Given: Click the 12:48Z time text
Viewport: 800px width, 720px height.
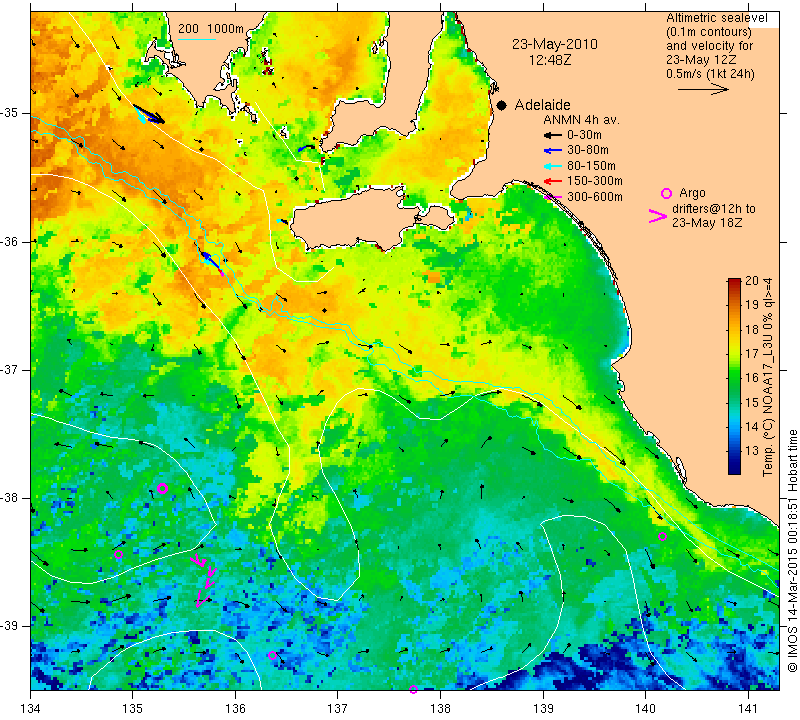Looking at the screenshot, I should pos(550,60).
